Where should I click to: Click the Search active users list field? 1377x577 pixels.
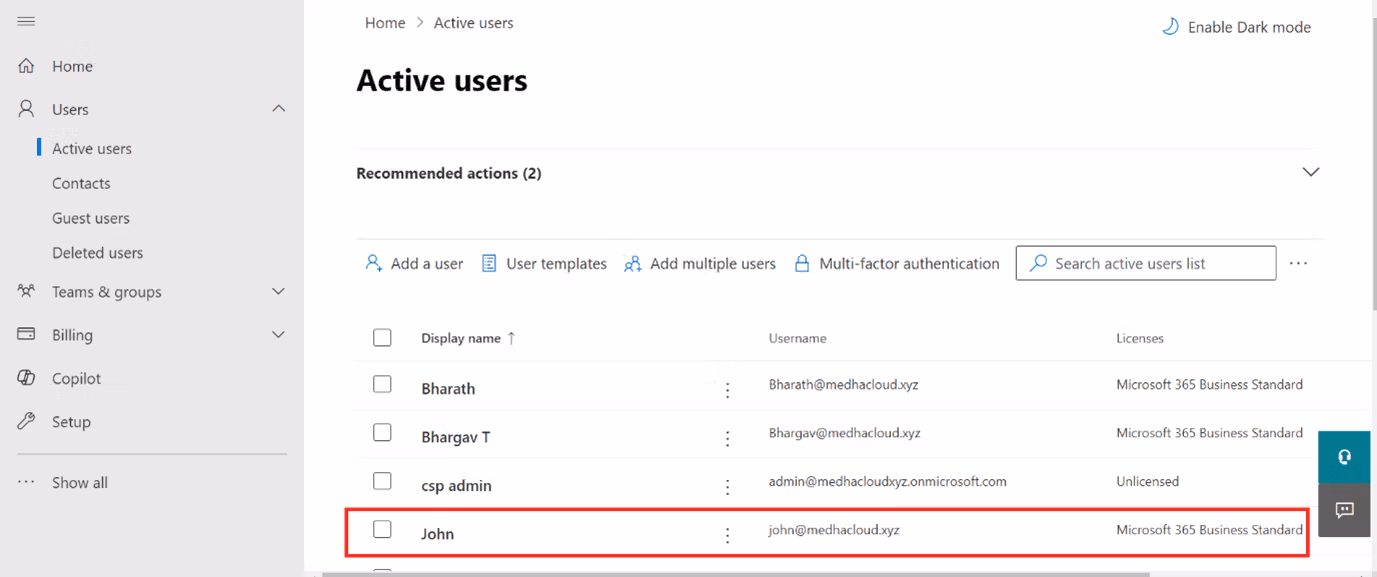1145,263
